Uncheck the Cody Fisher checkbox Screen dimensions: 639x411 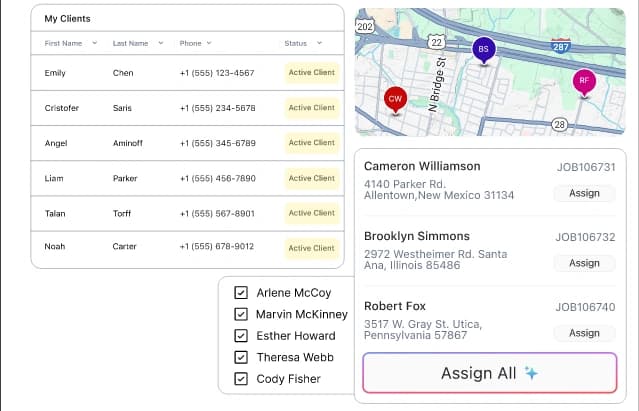click(x=240, y=378)
